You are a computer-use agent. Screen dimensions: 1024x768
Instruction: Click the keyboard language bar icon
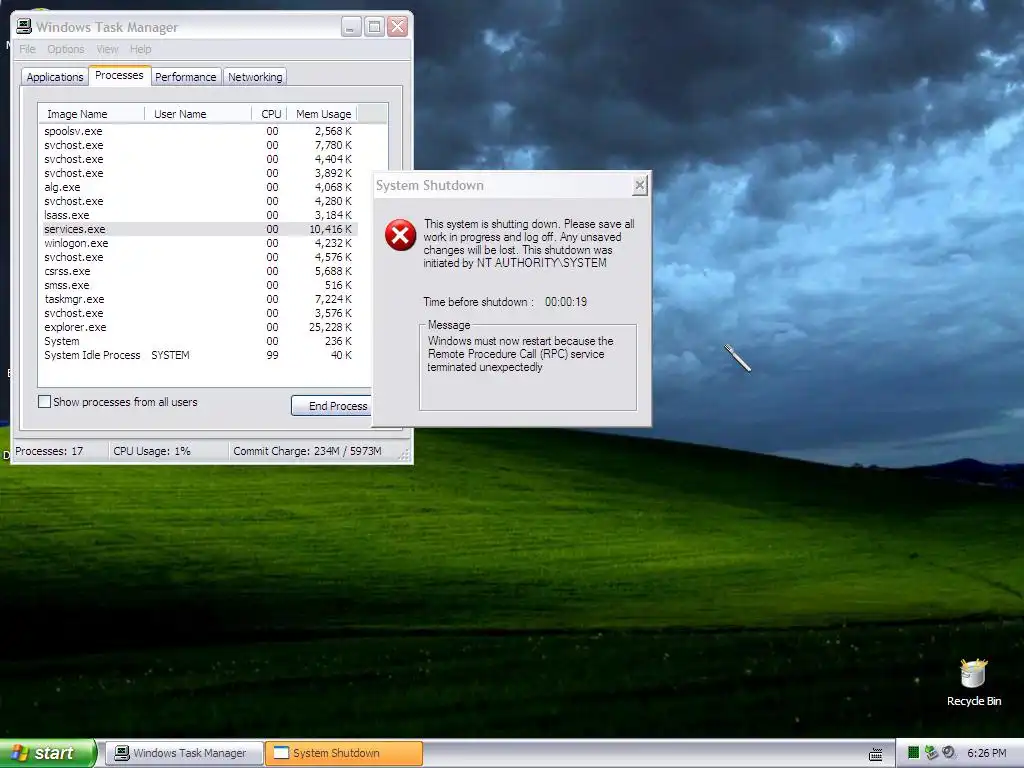click(x=876, y=754)
